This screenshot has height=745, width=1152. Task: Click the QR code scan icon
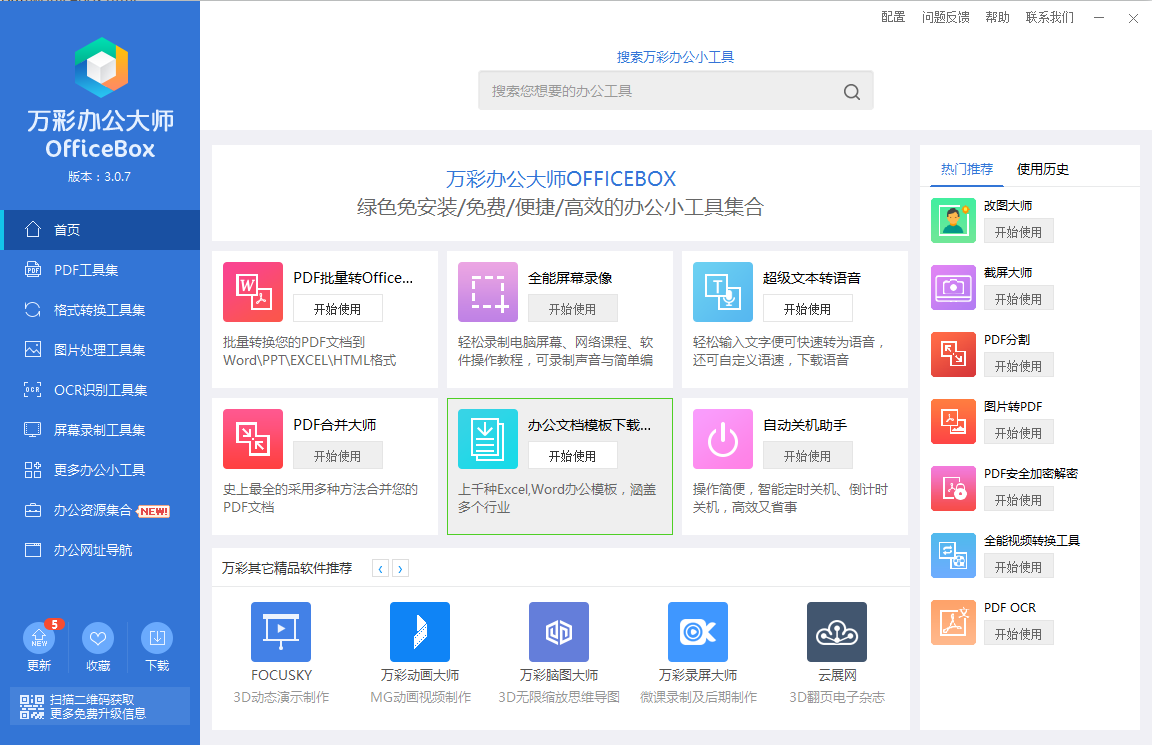point(32,707)
